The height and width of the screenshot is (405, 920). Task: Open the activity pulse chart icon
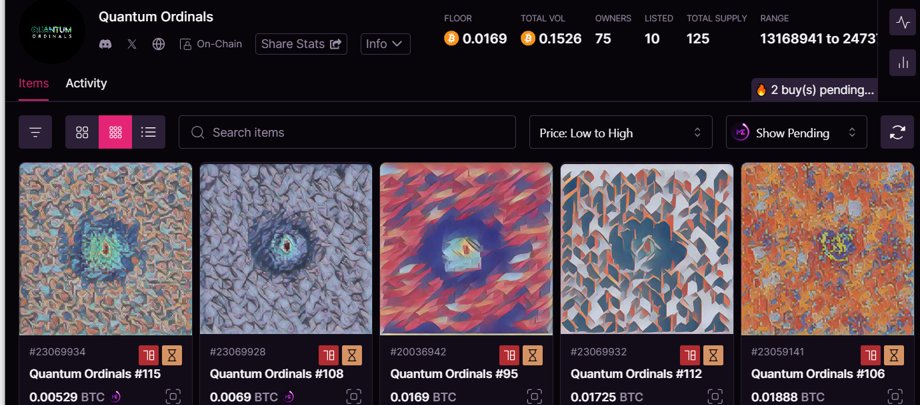pyautogui.click(x=902, y=23)
